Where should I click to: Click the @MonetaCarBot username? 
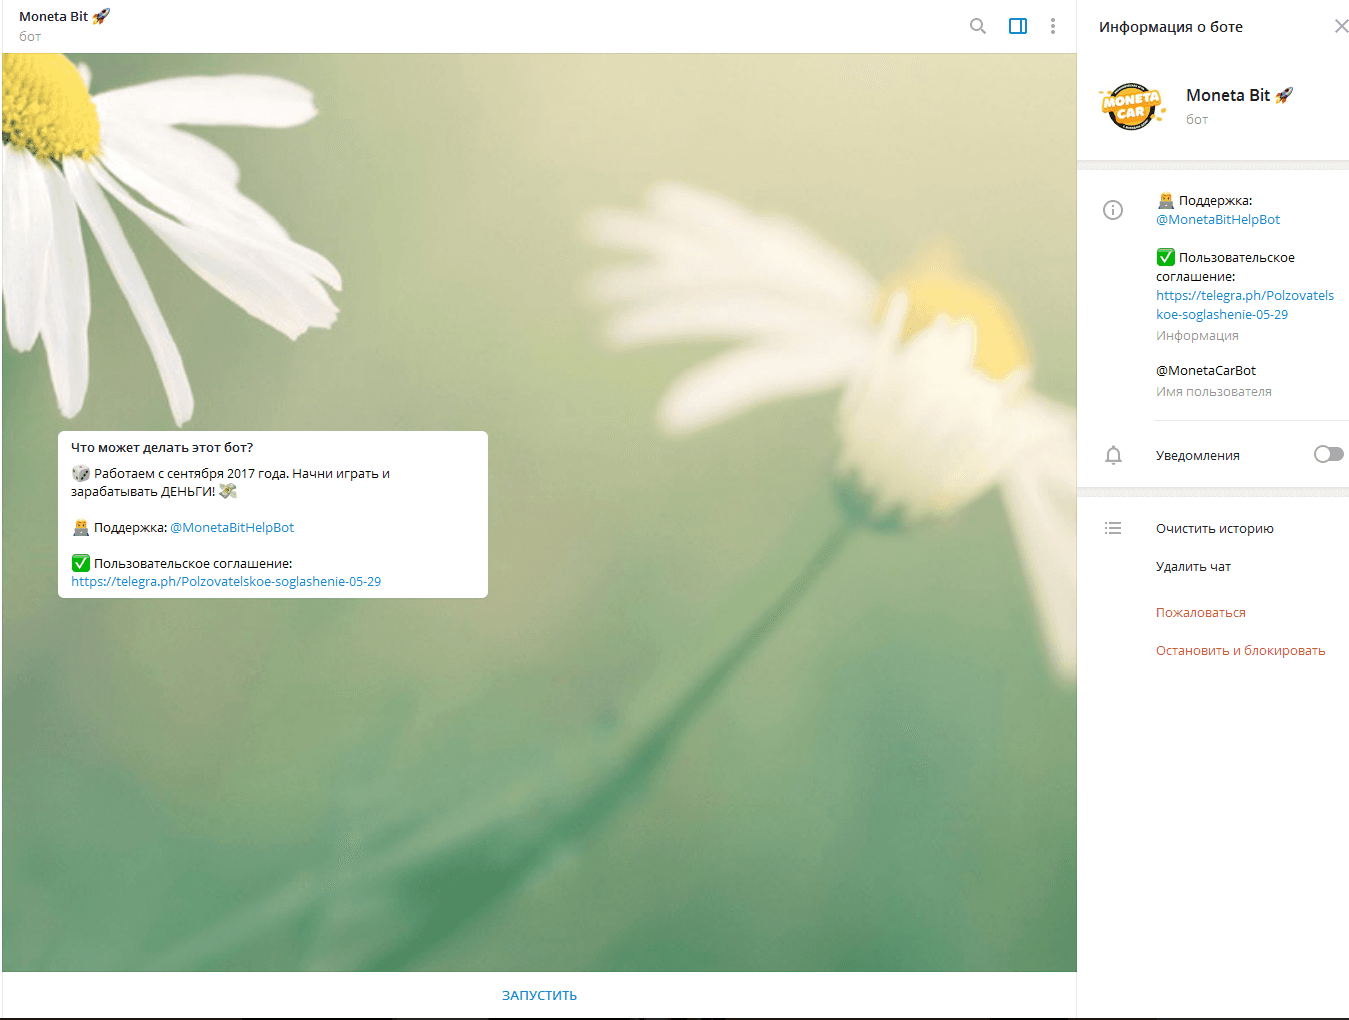pos(1205,370)
